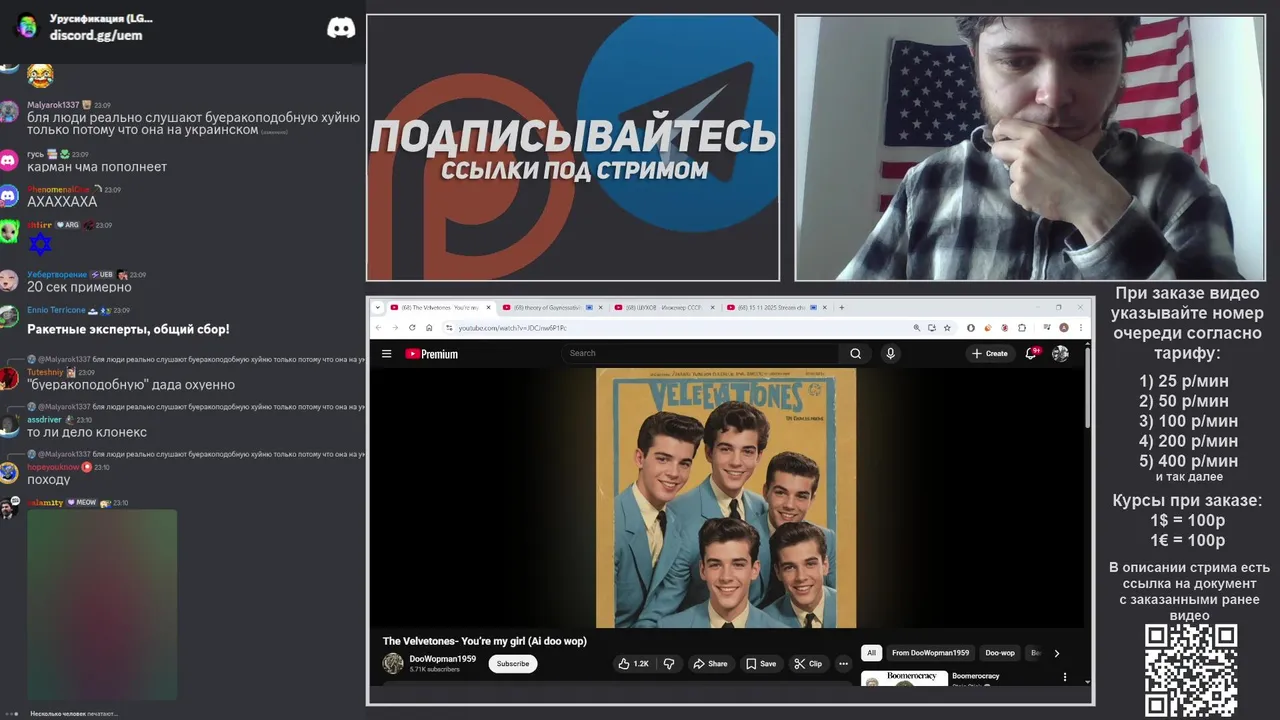Viewport: 1280px width, 720px height.
Task: Open the YouTube account avatar menu
Action: (1060, 353)
